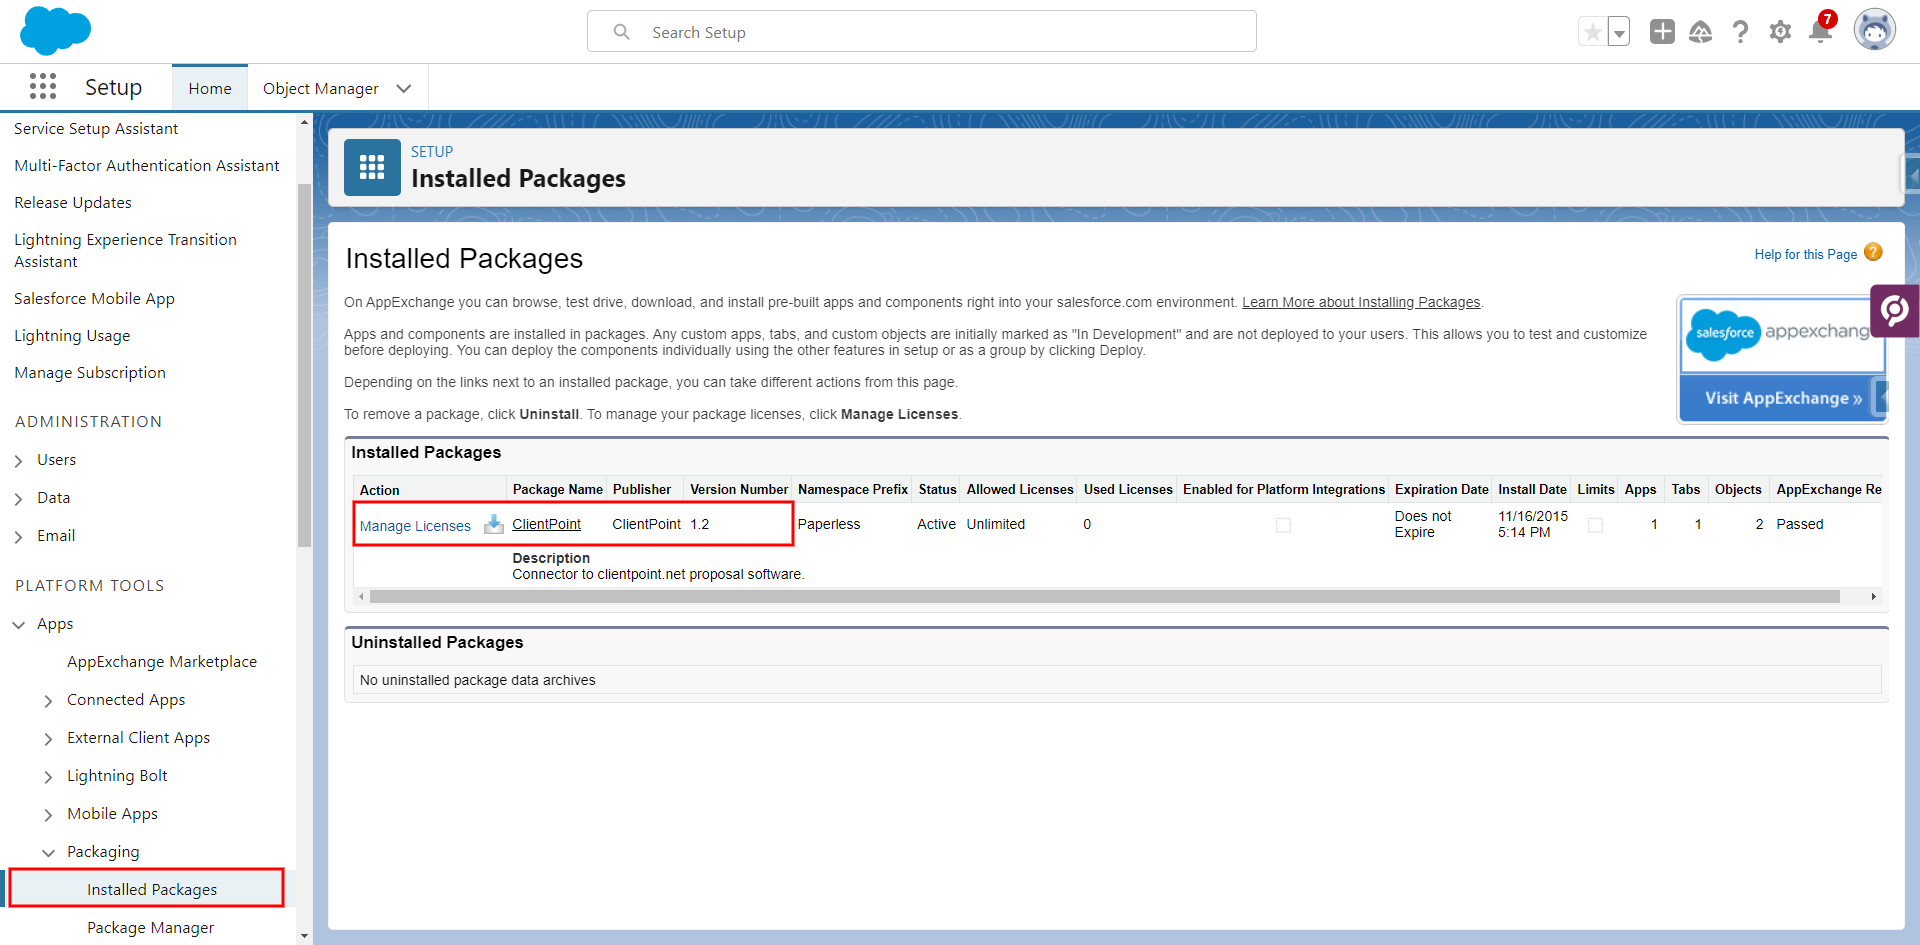
Task: Click the Visit AppExchange button
Action: point(1782,398)
